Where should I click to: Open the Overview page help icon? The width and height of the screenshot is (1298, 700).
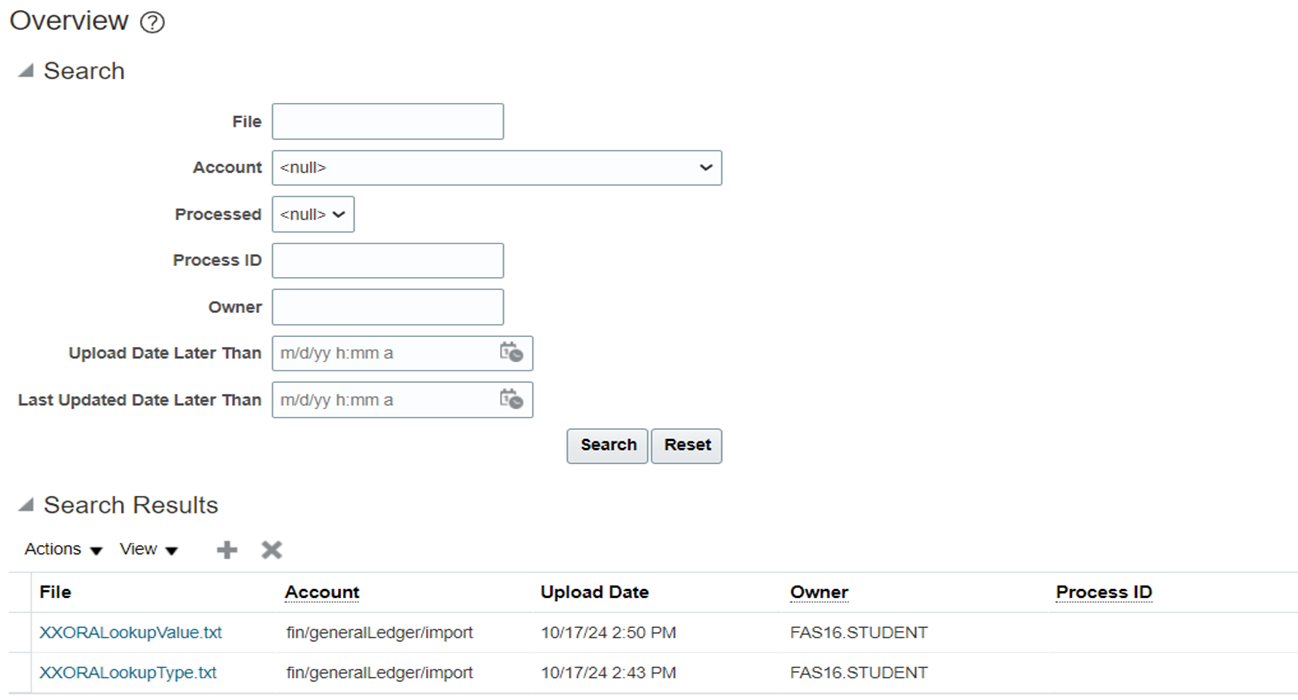tap(151, 21)
